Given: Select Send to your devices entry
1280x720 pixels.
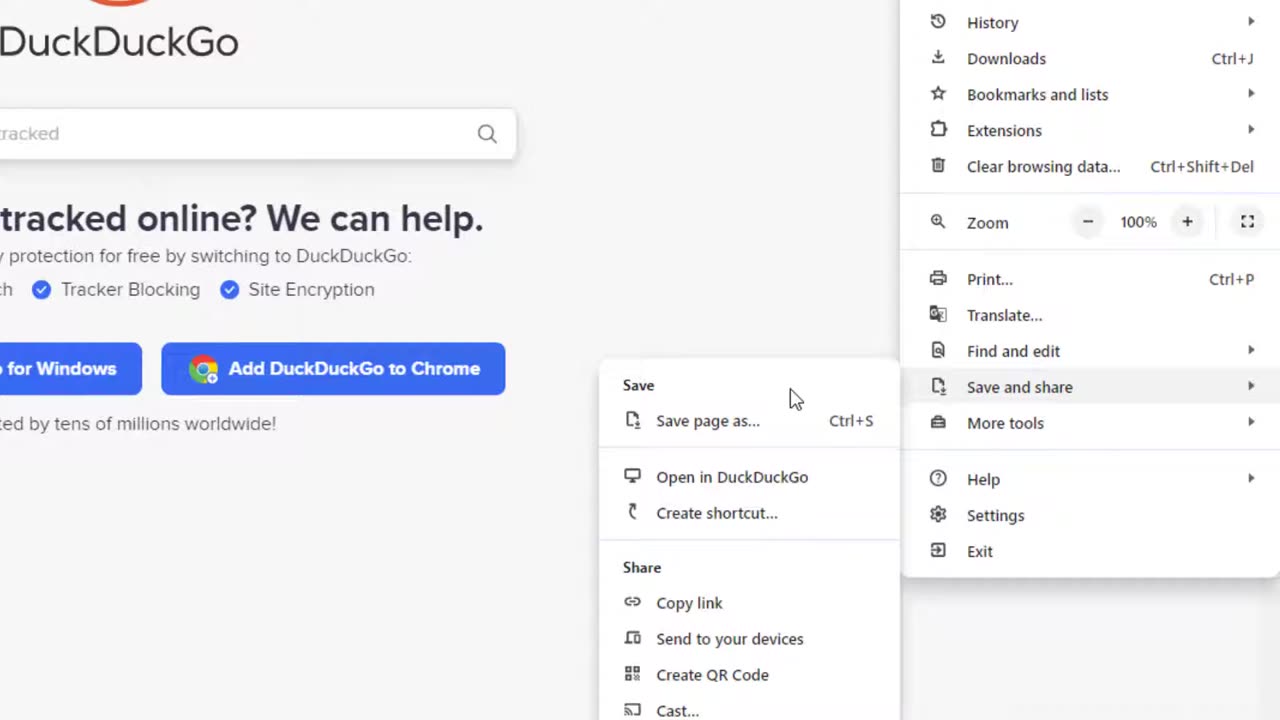Looking at the screenshot, I should click(749, 639).
